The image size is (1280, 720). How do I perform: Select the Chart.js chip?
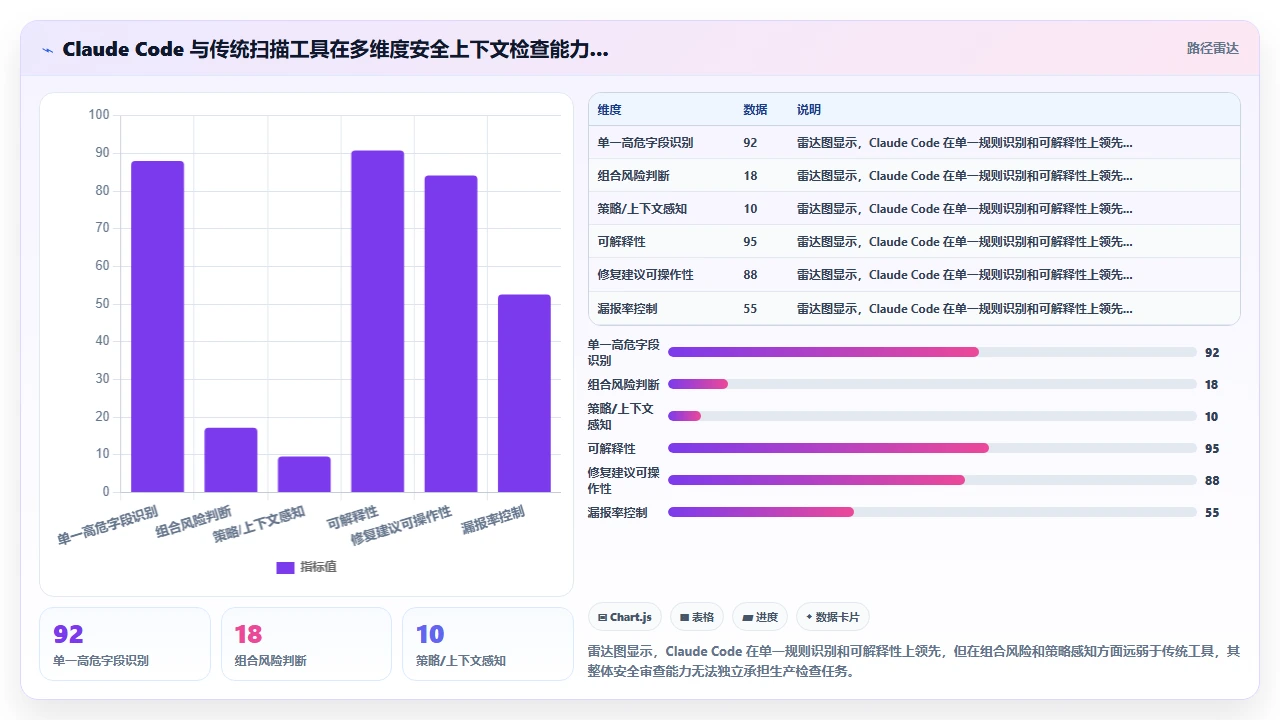(625, 617)
